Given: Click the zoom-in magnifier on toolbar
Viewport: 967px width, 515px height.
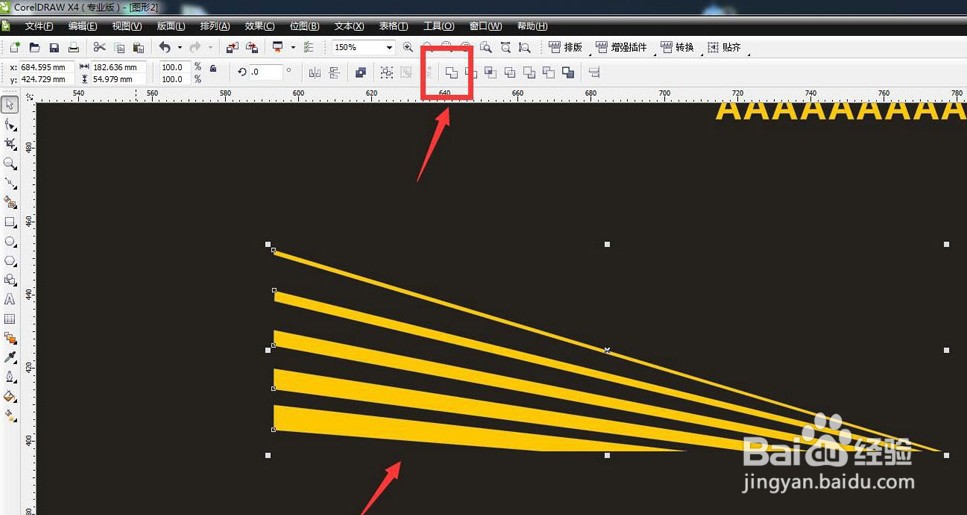Looking at the screenshot, I should pyautogui.click(x=408, y=47).
